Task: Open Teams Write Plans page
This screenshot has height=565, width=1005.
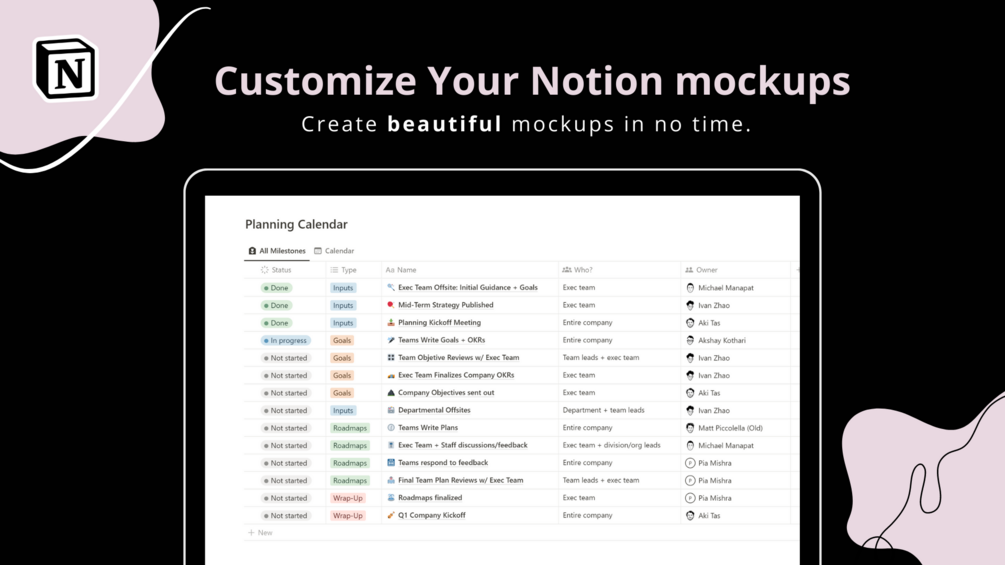Action: click(x=428, y=428)
